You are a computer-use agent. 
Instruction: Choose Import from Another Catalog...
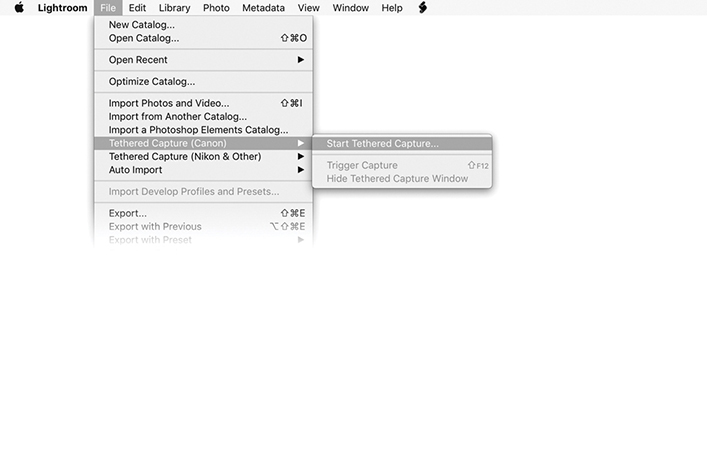203,117
